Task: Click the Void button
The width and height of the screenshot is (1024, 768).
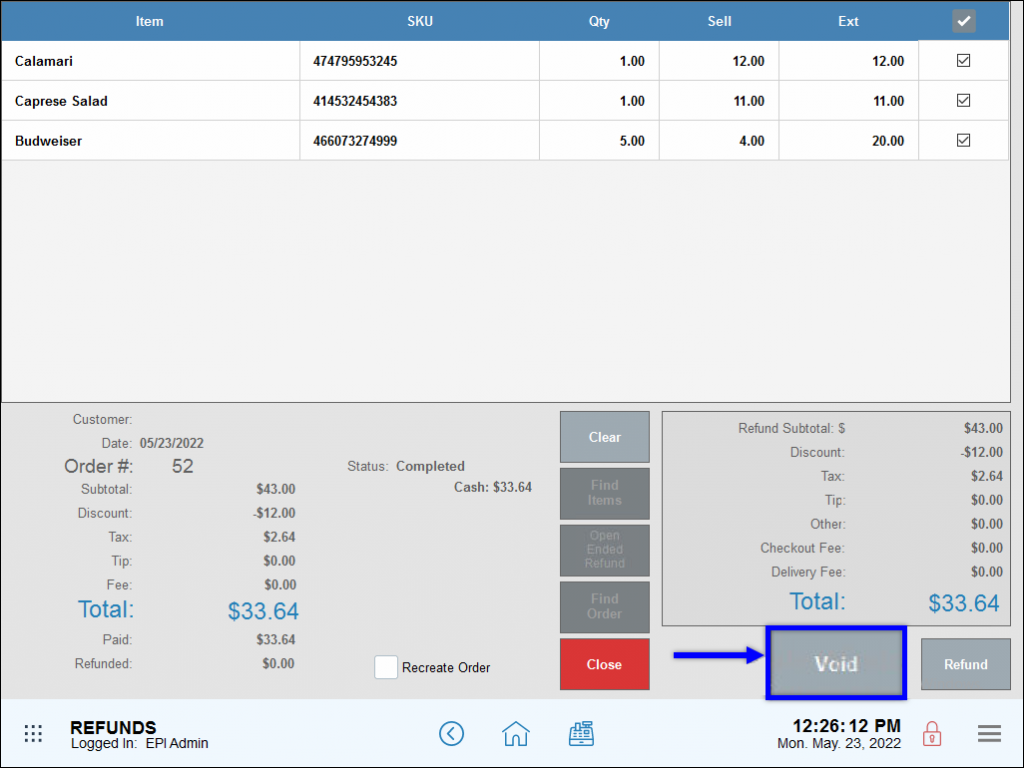Action: pyautogui.click(x=836, y=663)
